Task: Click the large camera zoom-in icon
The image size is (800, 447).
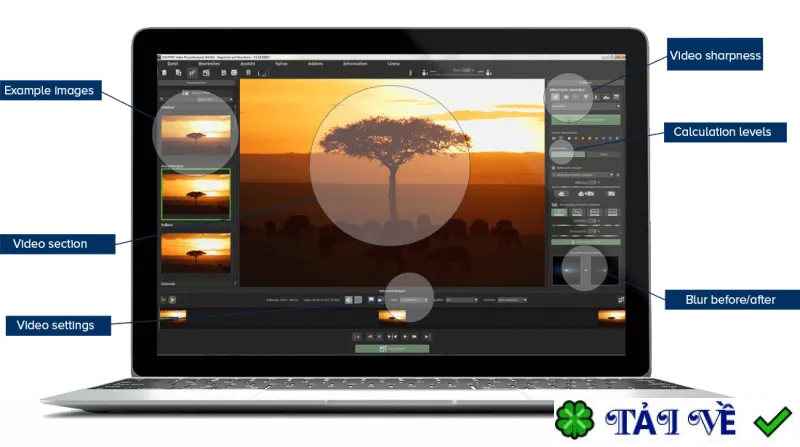Action: (x=488, y=73)
